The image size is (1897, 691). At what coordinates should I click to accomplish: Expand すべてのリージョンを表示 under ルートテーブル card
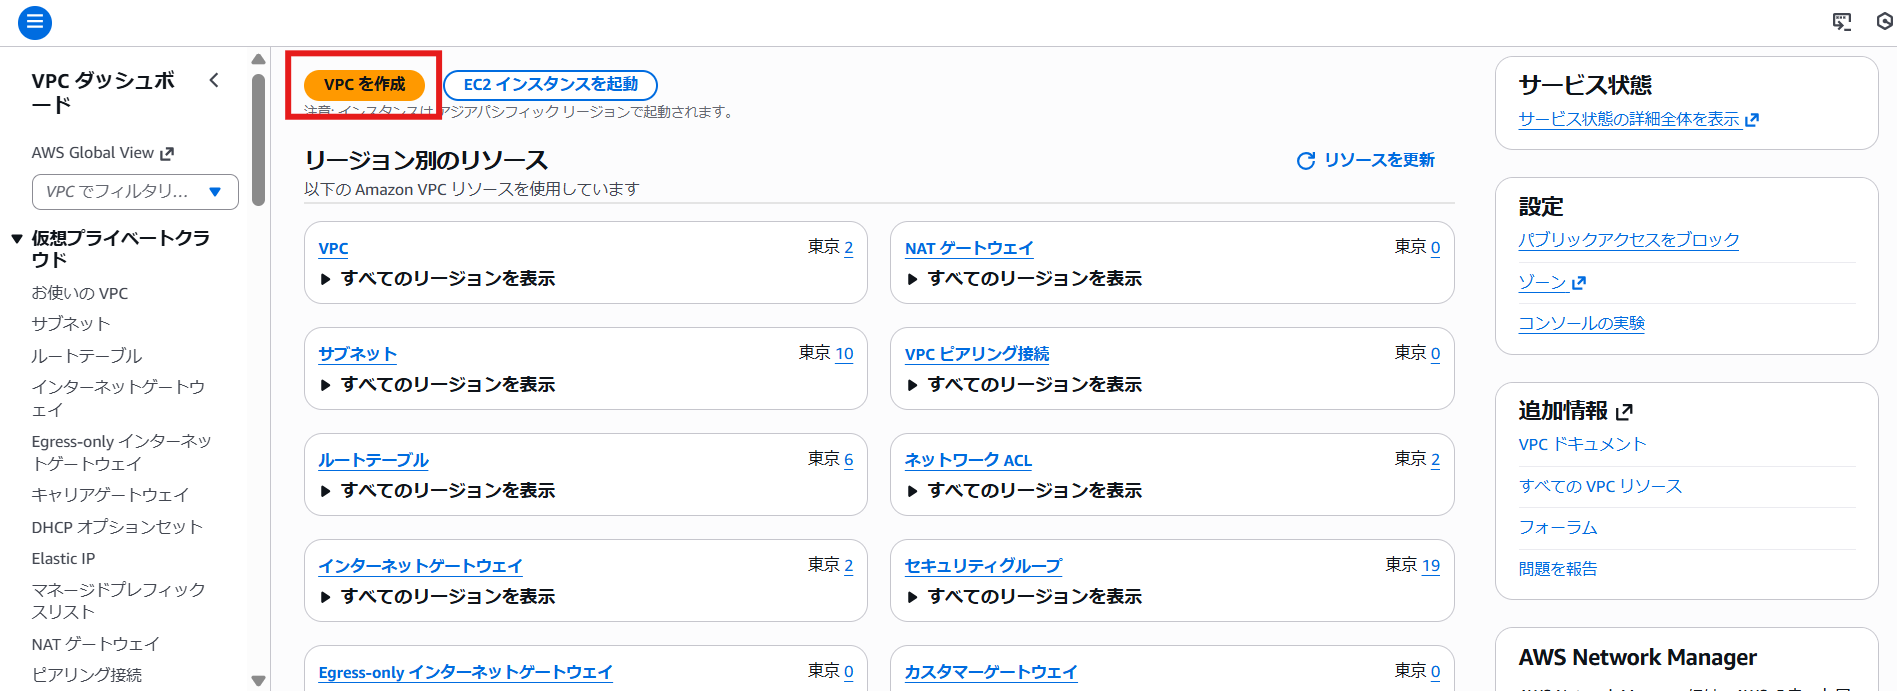[x=437, y=491]
